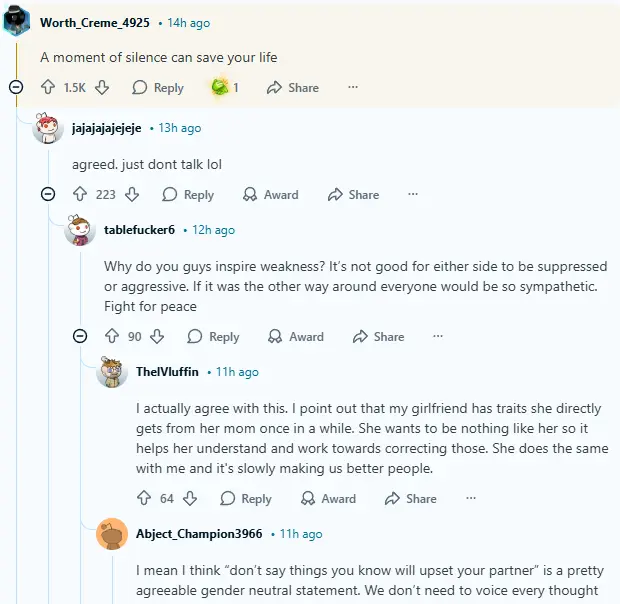The width and height of the screenshot is (620, 604).
Task: Upvote Worth_Creme_4925's comment
Action: click(47, 88)
